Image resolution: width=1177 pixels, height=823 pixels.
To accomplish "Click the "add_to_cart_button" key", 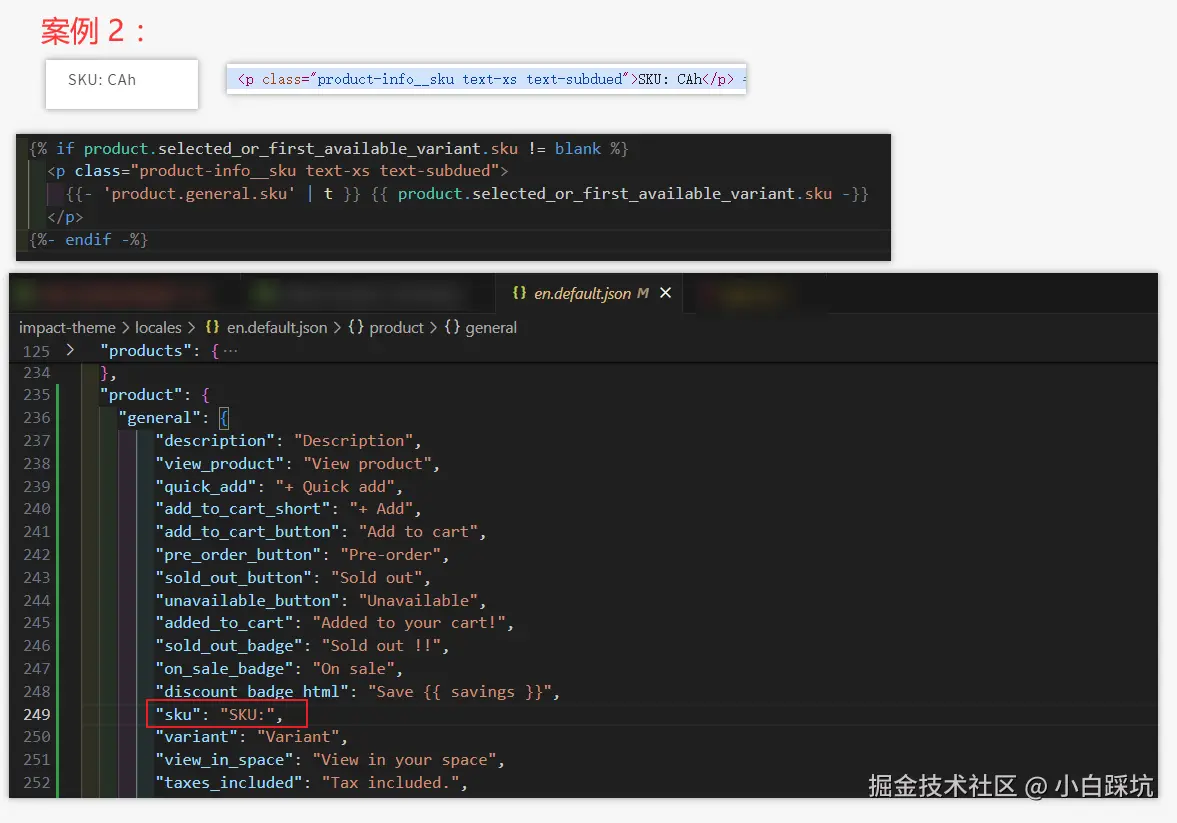I will pos(247,532).
